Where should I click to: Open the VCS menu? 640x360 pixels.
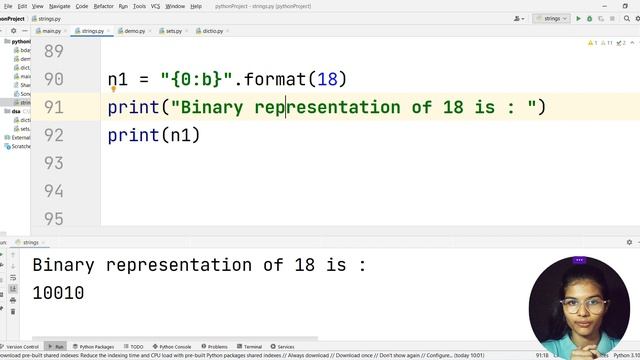[156, 7]
